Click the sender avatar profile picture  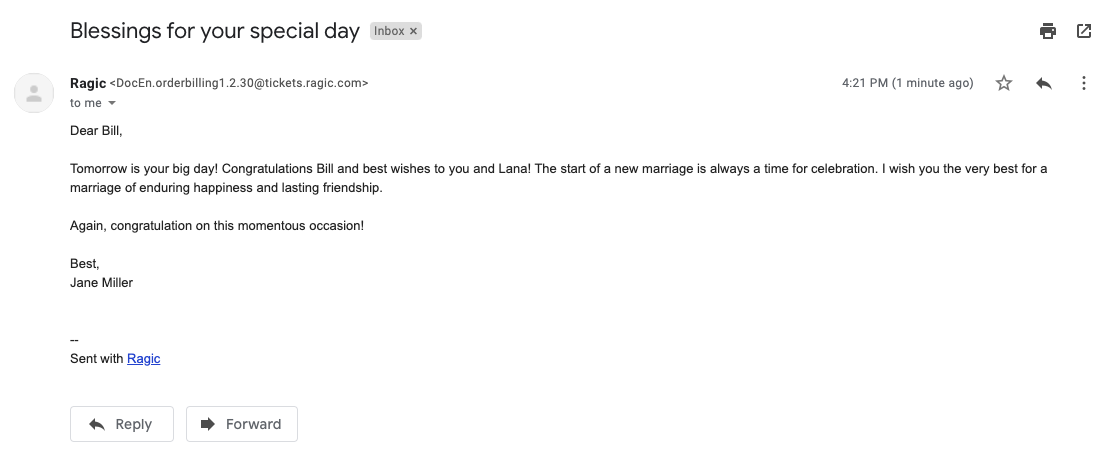[34, 93]
